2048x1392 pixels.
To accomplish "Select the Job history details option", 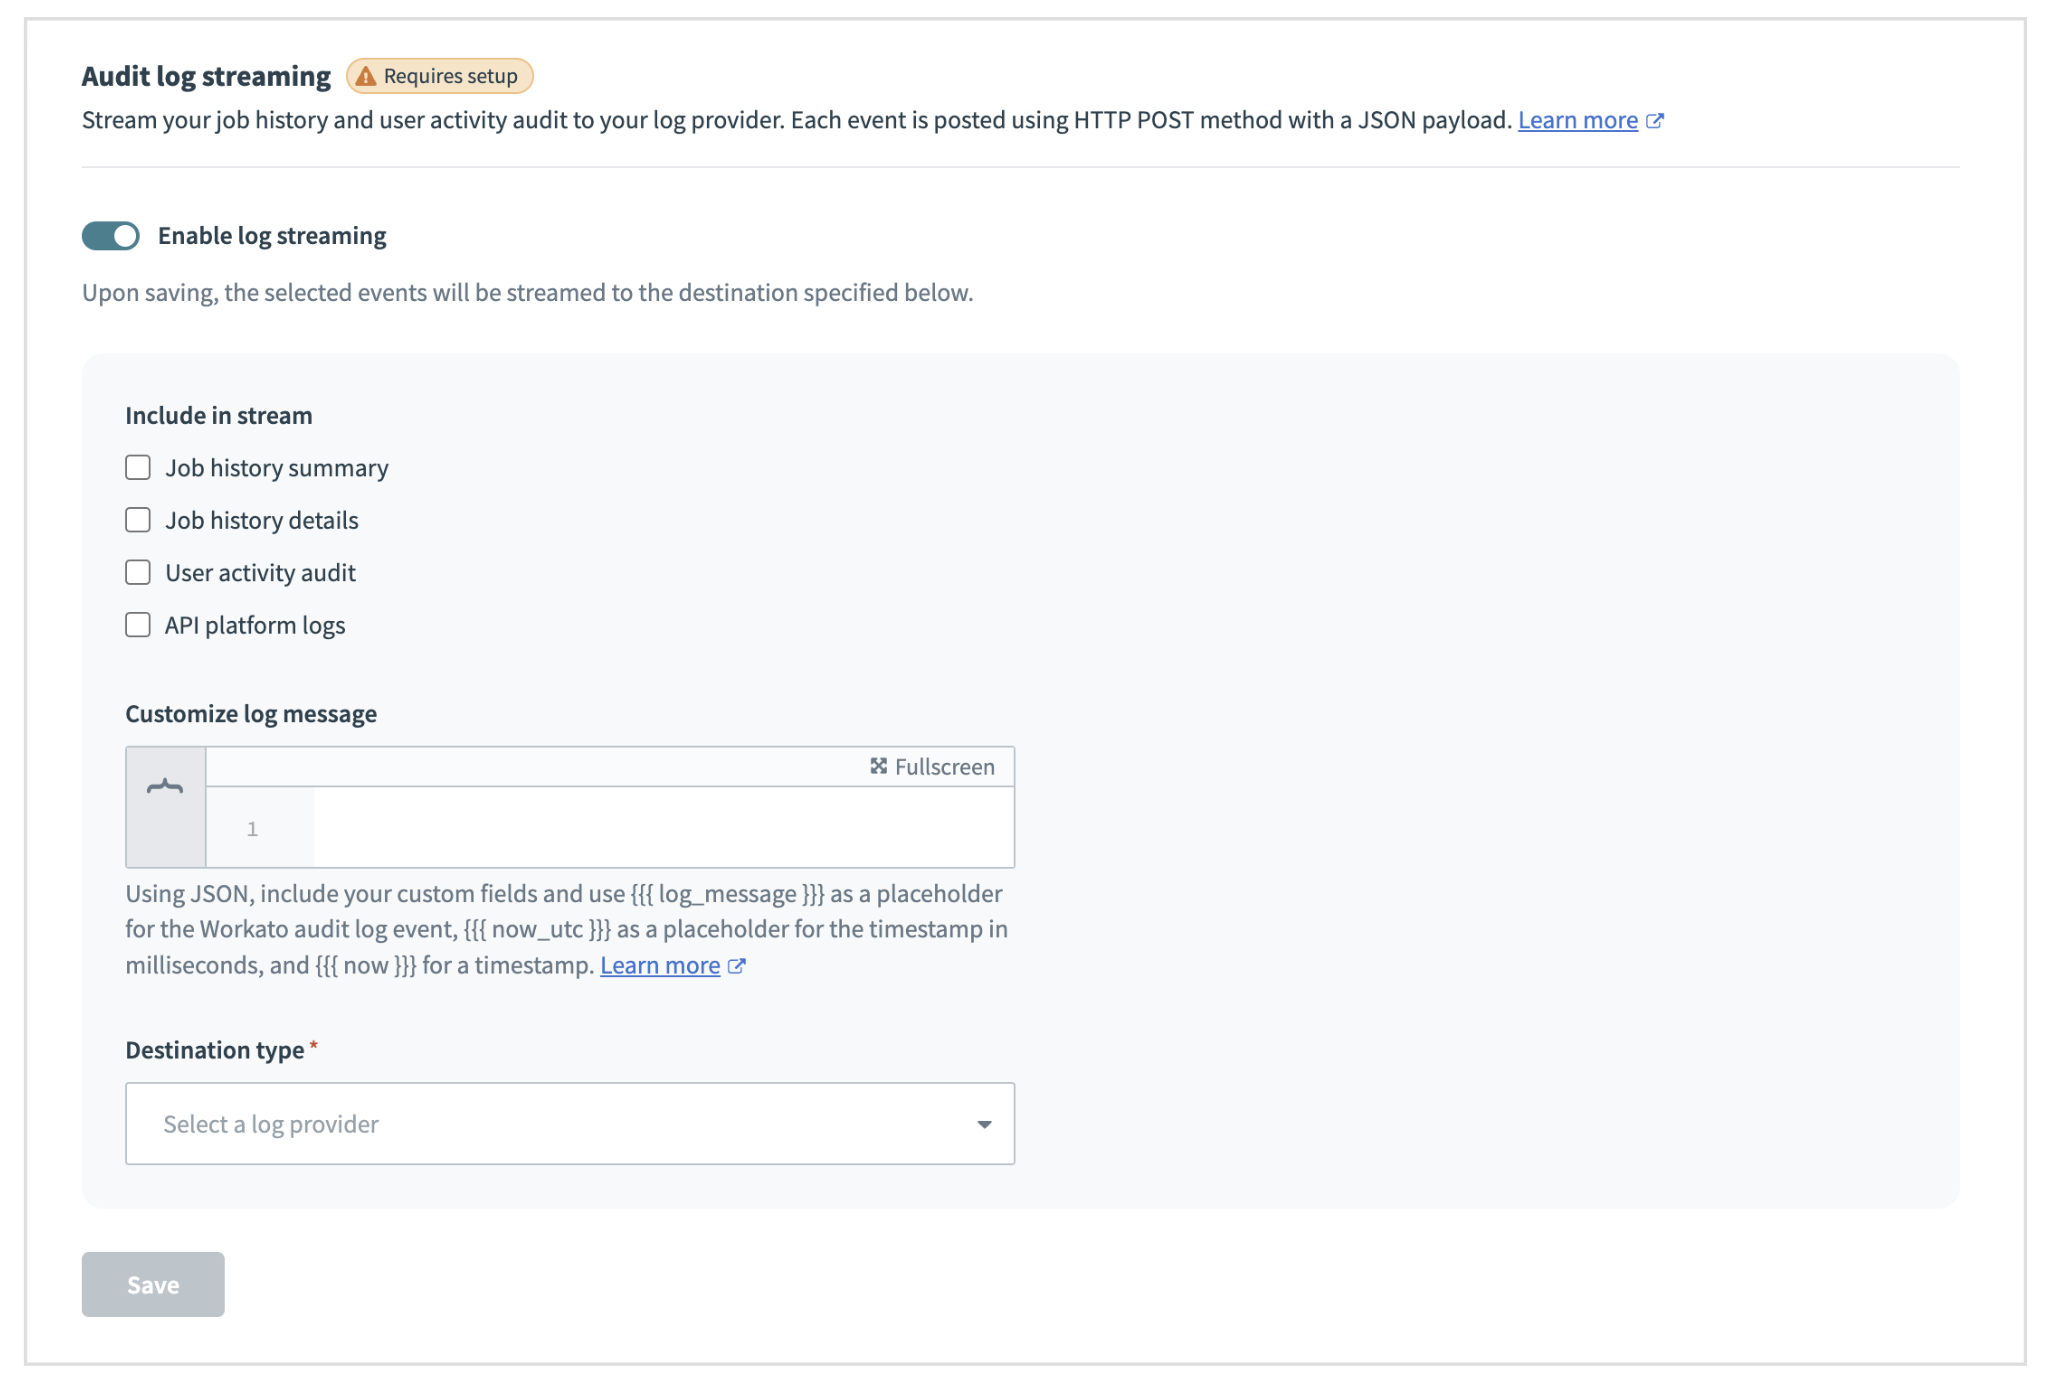I will point(138,519).
